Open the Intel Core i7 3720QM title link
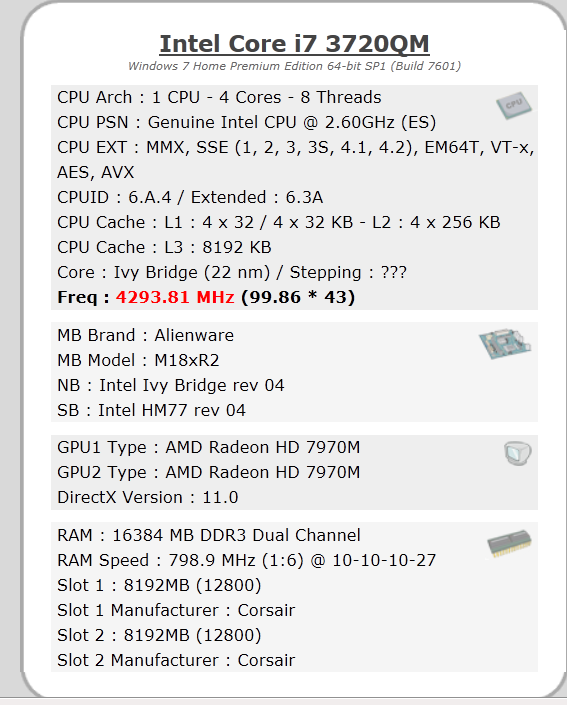The image size is (567, 705). [295, 44]
